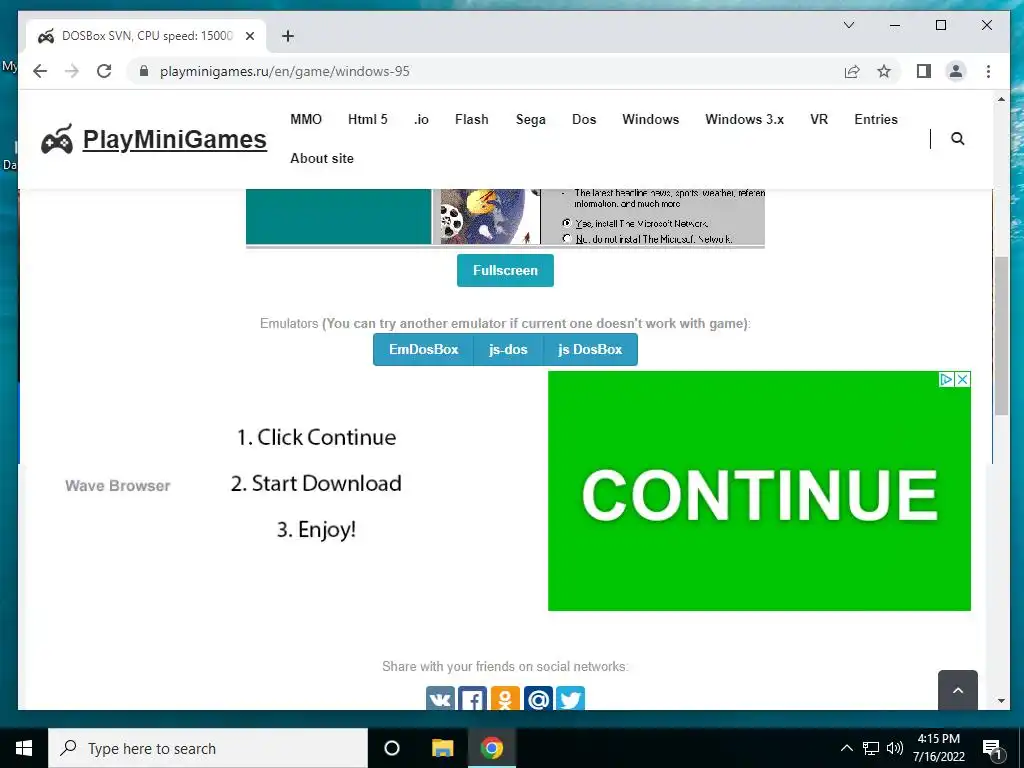
Task: Switch to the EmDosBox emulator
Action: point(423,349)
